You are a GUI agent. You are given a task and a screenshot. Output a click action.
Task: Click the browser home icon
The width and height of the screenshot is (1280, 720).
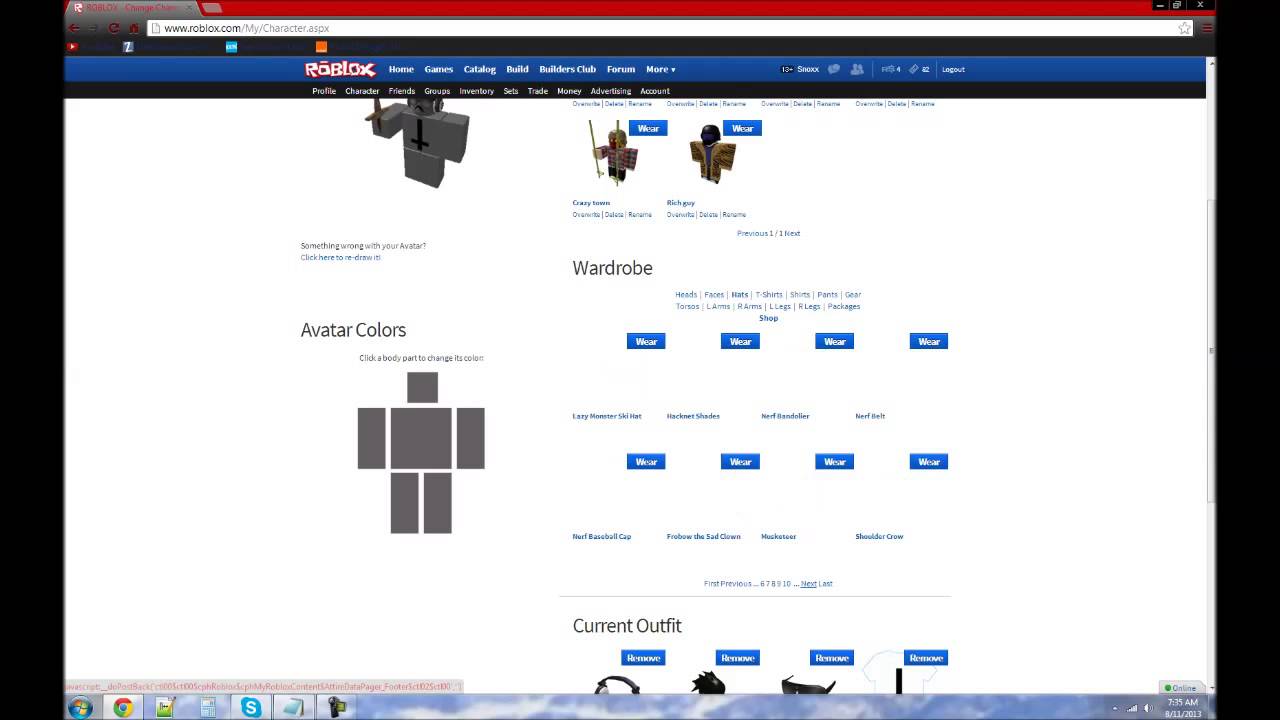point(134,28)
